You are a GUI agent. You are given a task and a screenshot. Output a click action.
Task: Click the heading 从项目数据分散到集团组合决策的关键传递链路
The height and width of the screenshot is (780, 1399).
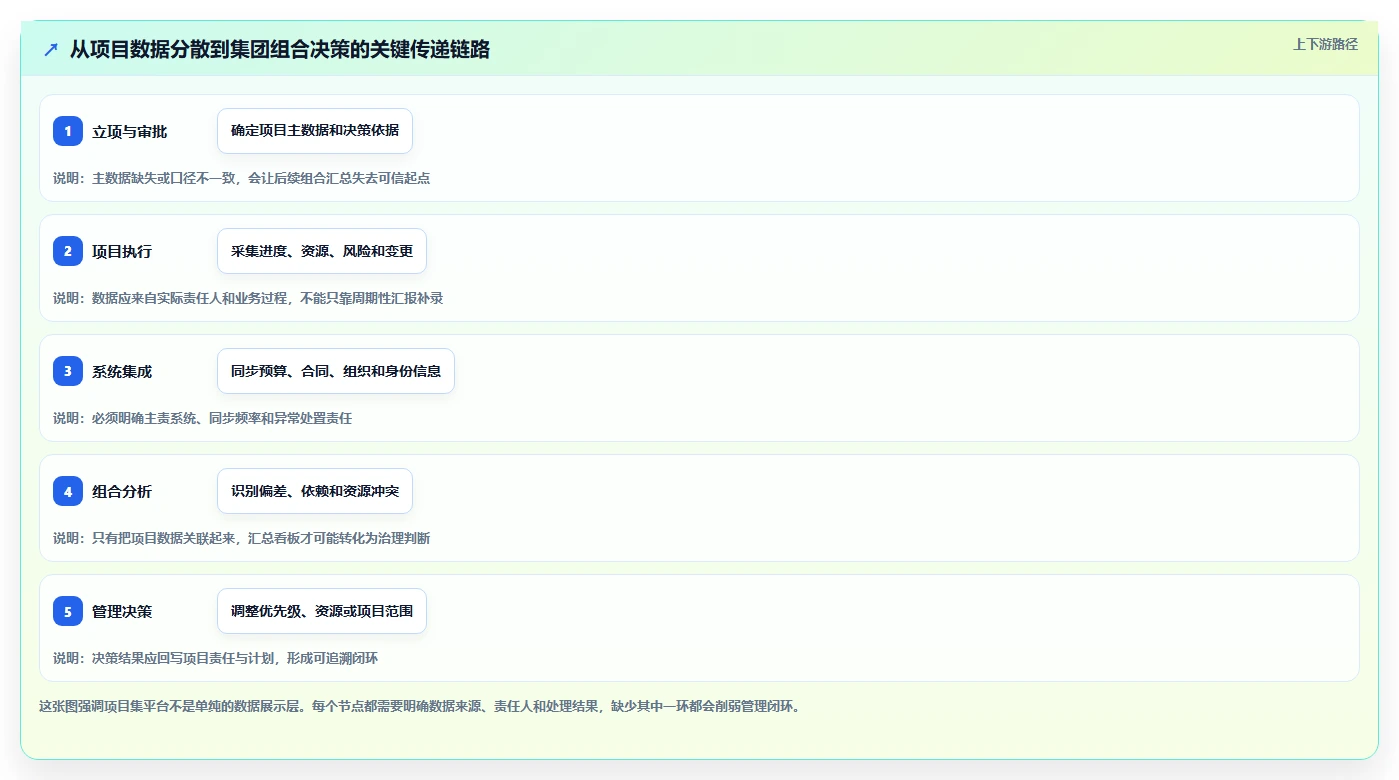(280, 49)
